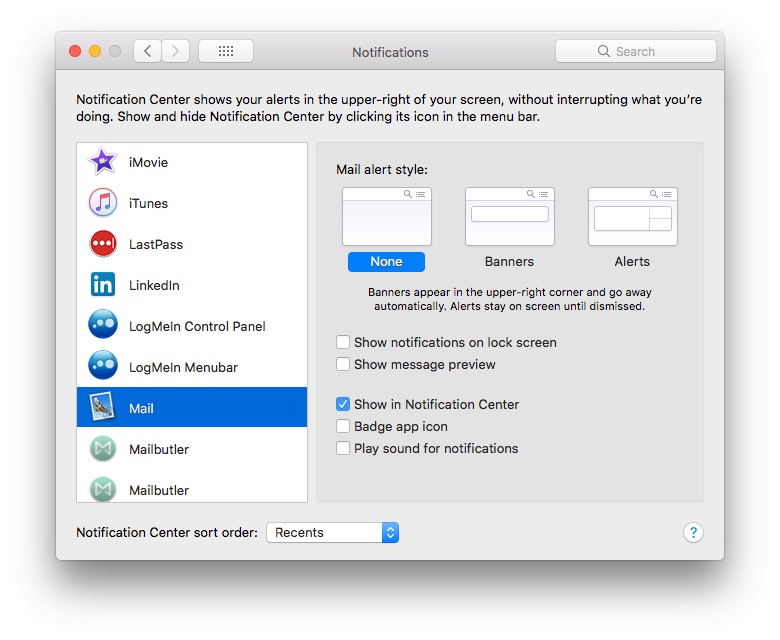Select LinkedIn name in list

[x=154, y=285]
